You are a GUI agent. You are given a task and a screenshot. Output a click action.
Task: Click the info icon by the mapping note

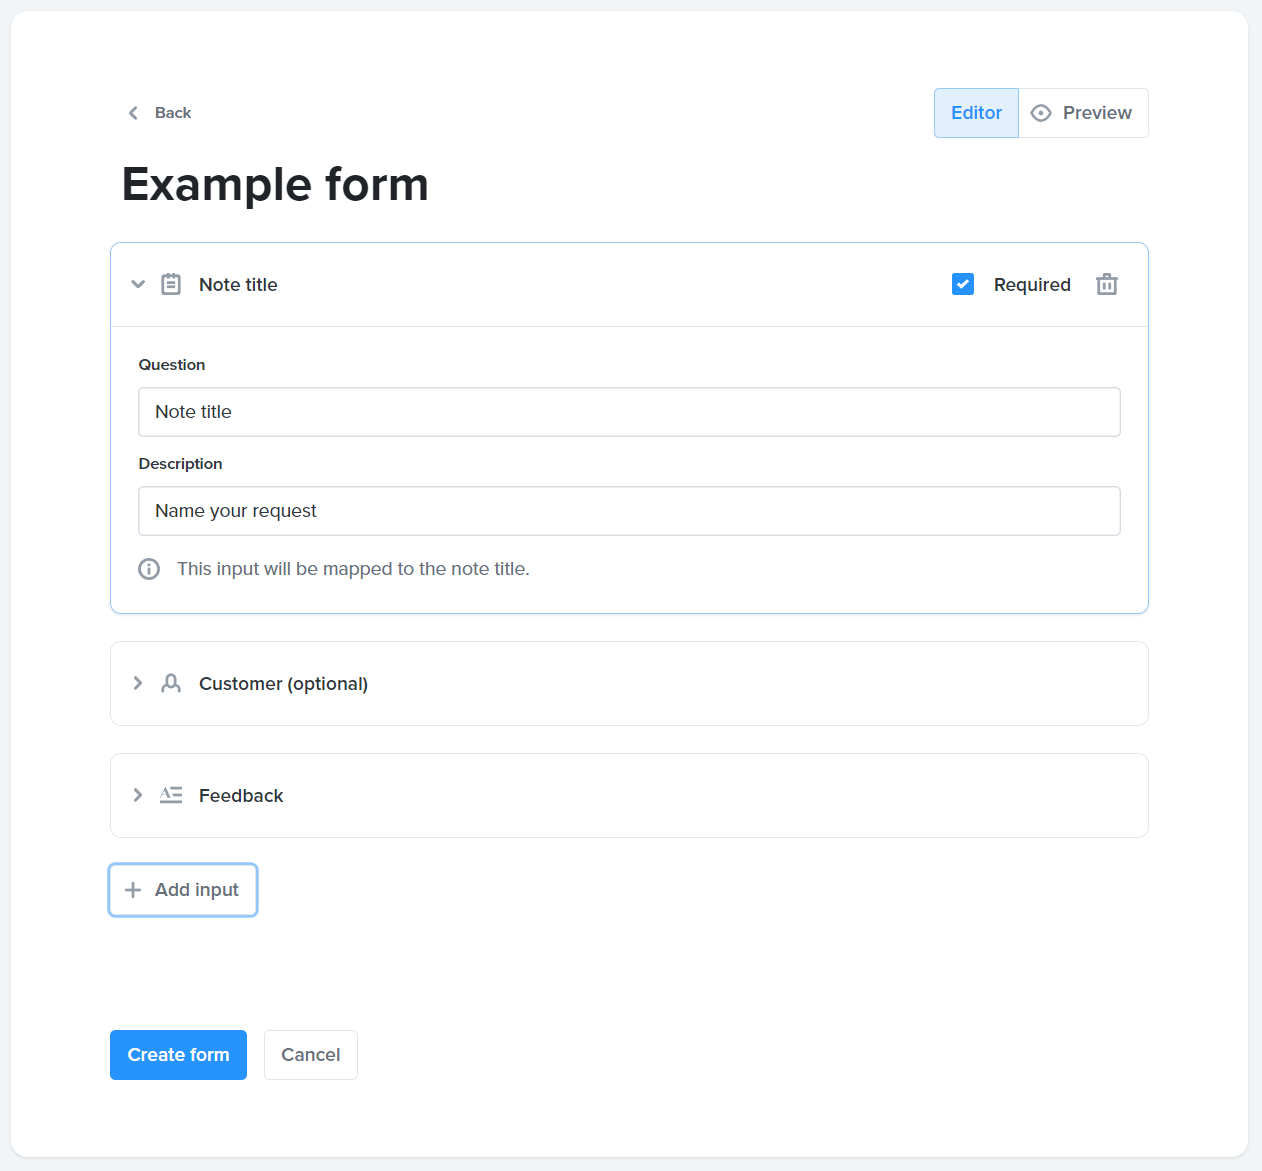pyautogui.click(x=149, y=569)
